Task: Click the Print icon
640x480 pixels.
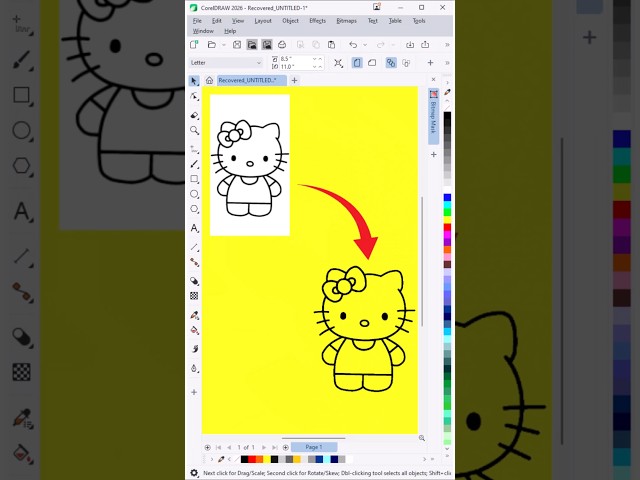Action: coord(282,44)
